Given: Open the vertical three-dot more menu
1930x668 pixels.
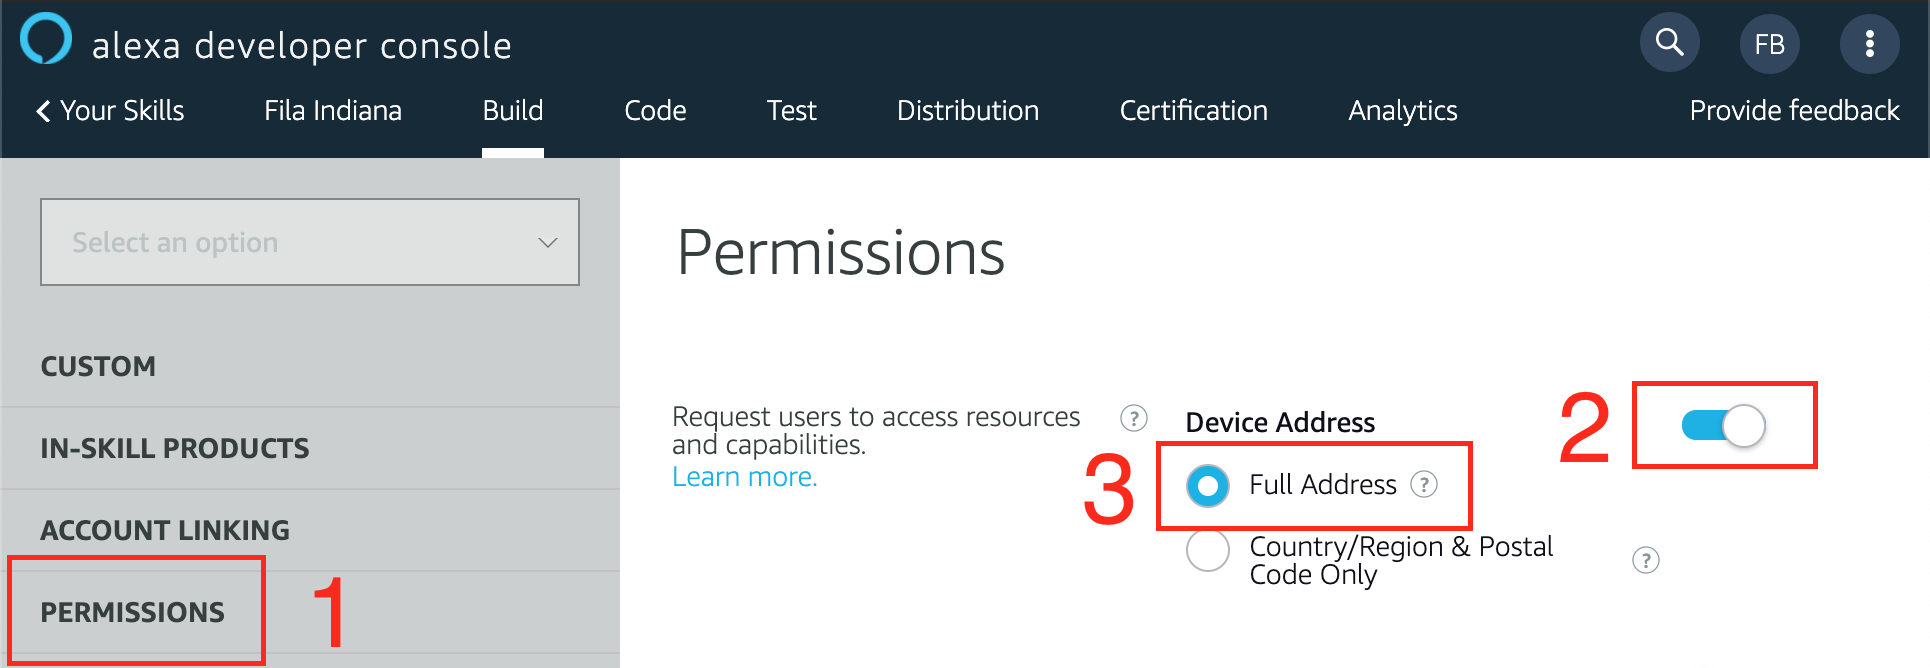Looking at the screenshot, I should (x=1869, y=44).
